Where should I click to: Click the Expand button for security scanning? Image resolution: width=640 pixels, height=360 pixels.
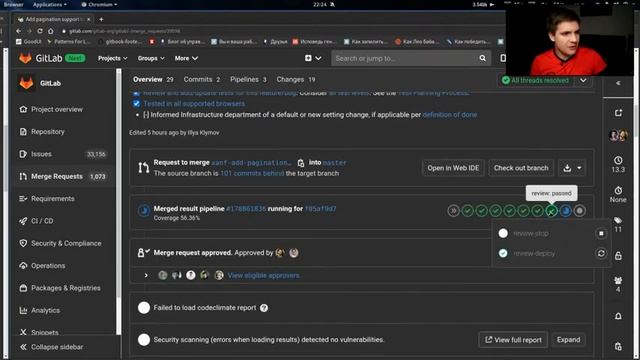click(x=568, y=340)
